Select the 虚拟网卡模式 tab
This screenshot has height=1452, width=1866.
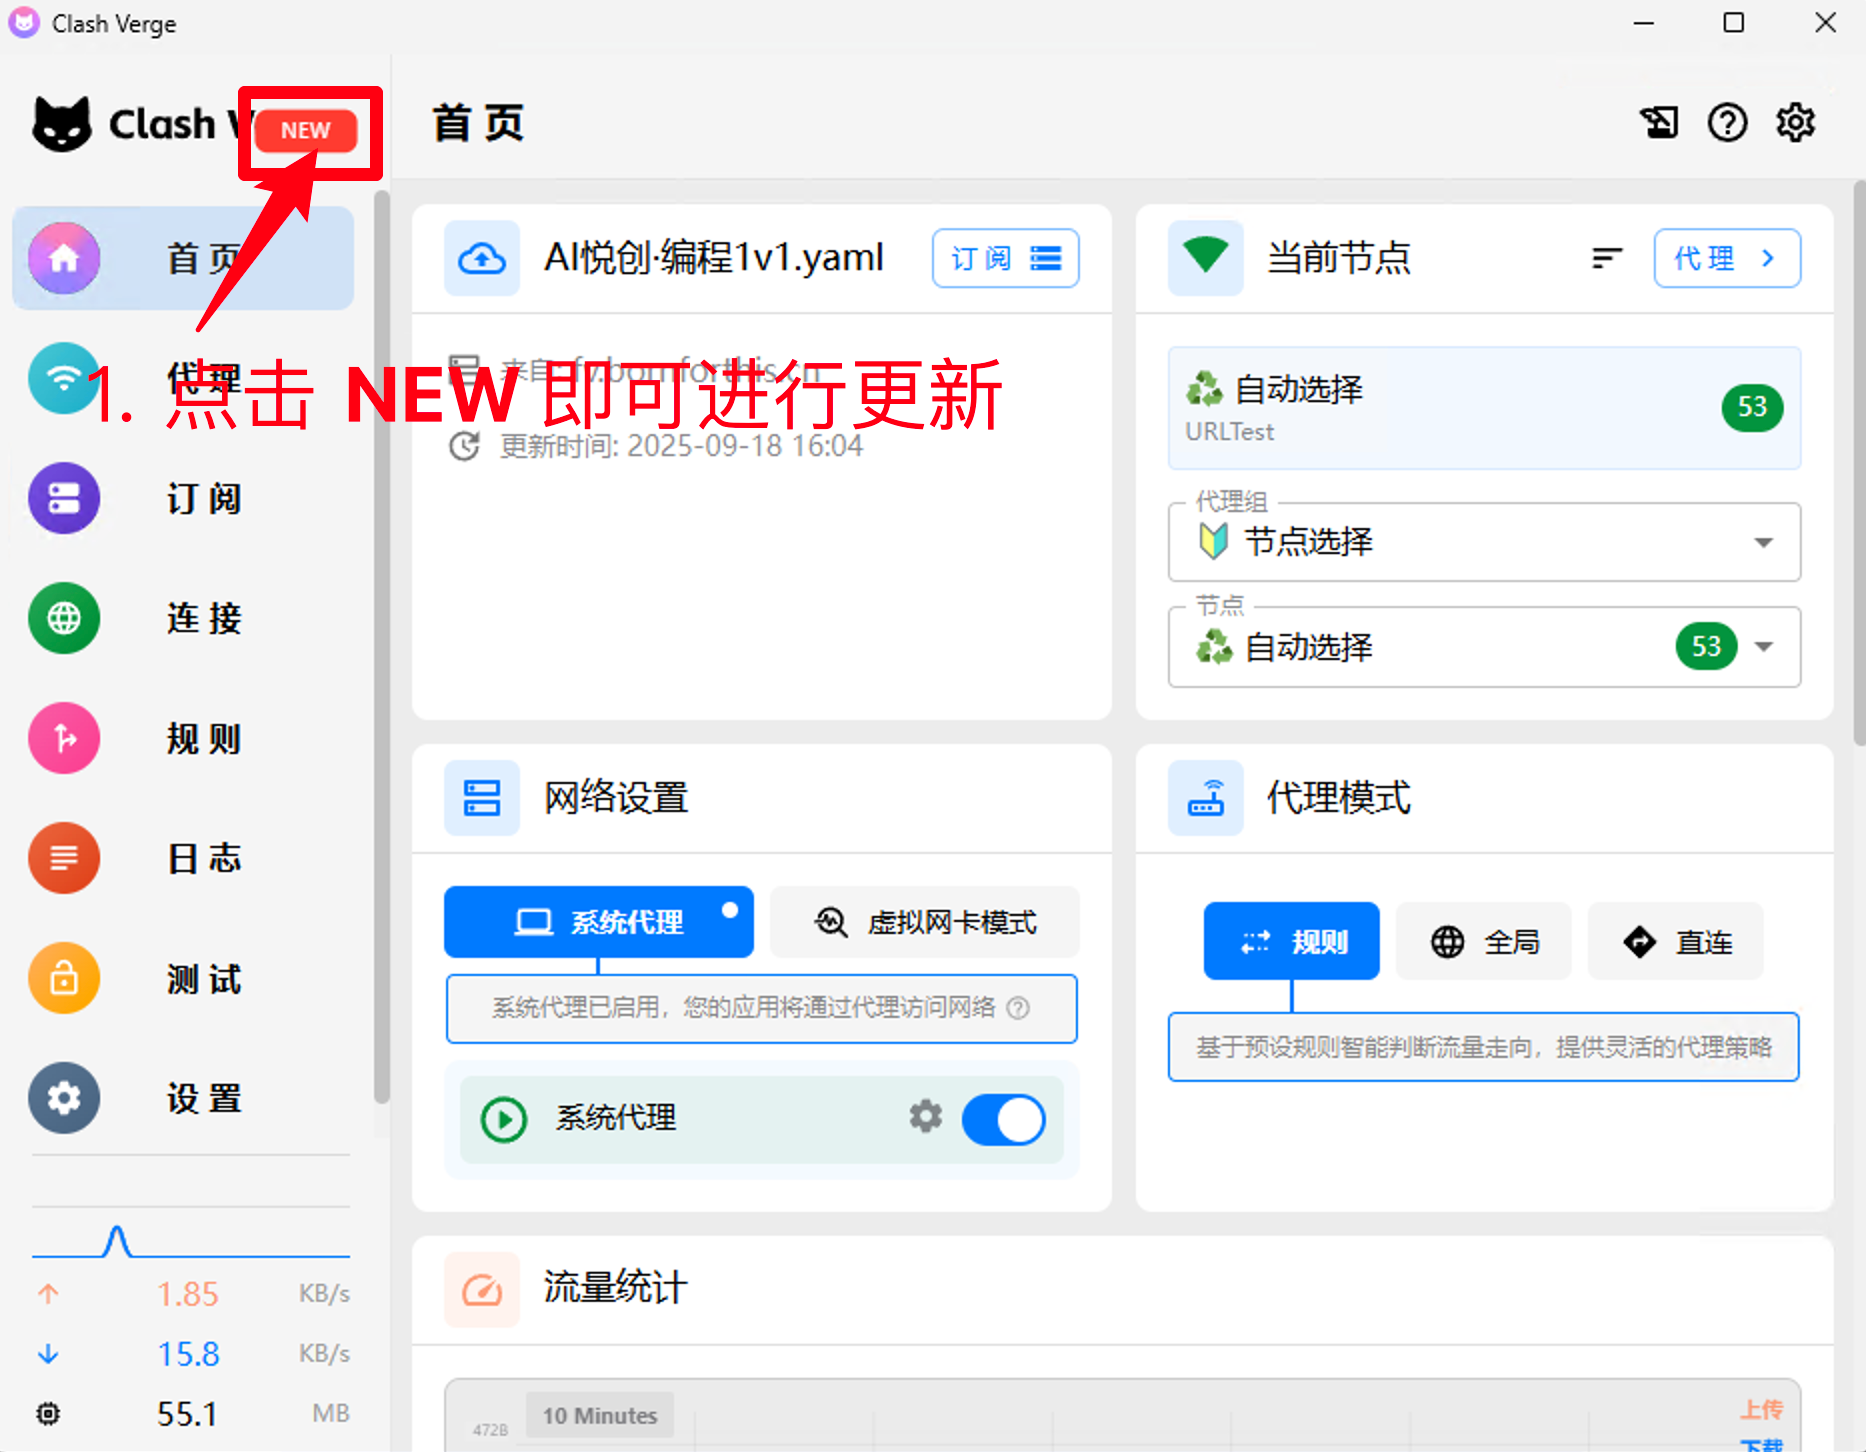[925, 922]
